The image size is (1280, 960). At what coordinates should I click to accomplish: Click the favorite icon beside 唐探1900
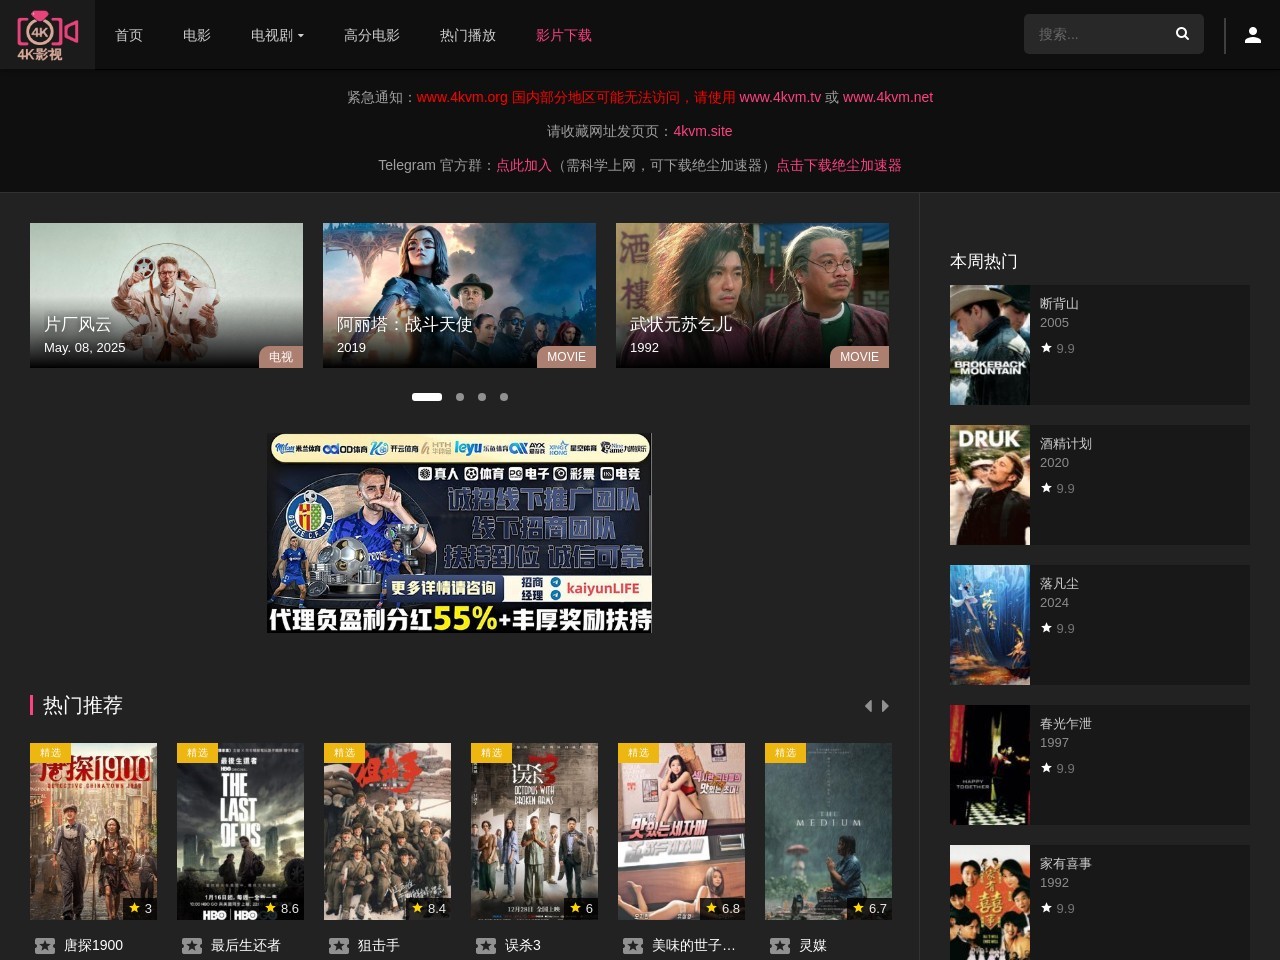45,946
